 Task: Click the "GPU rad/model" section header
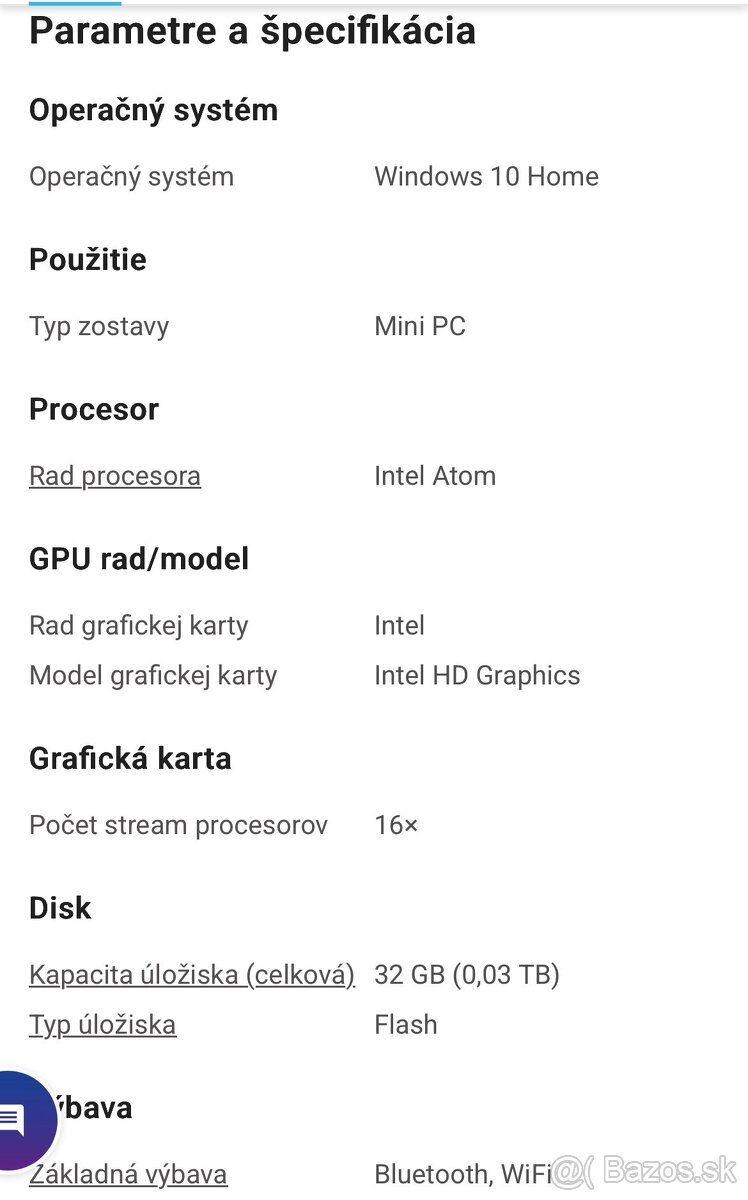click(x=139, y=559)
